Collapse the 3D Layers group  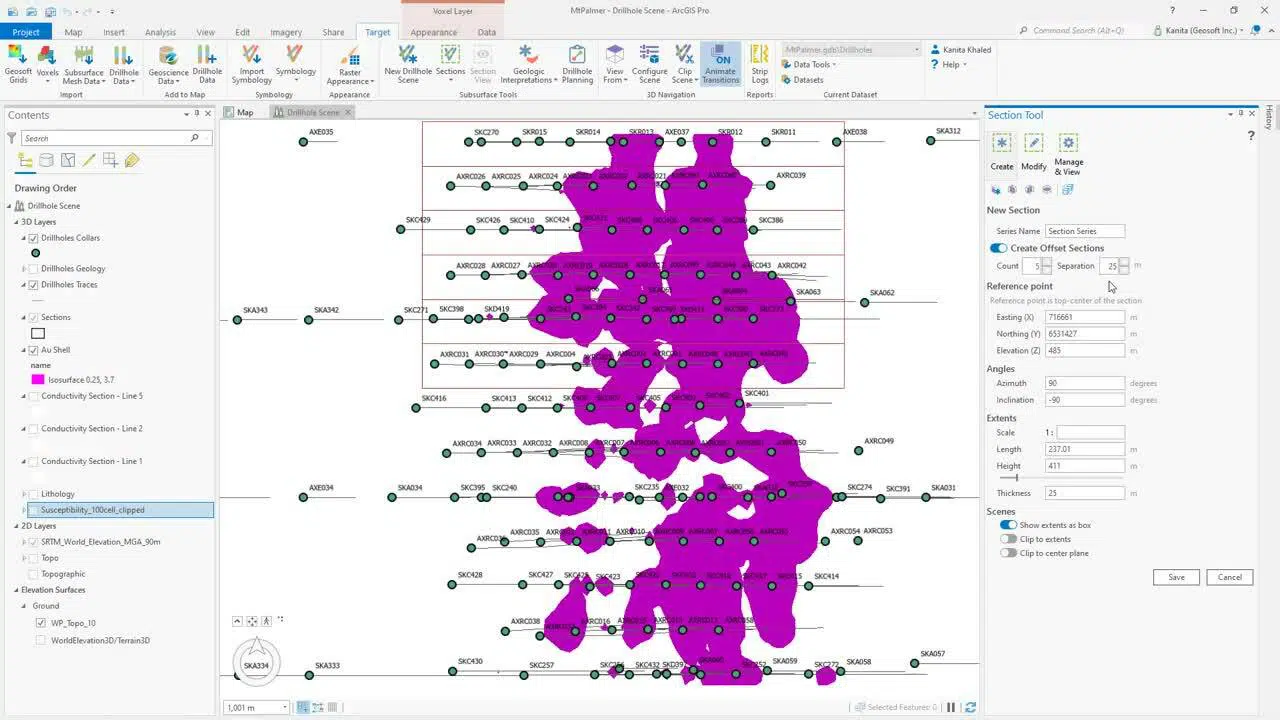point(17,222)
